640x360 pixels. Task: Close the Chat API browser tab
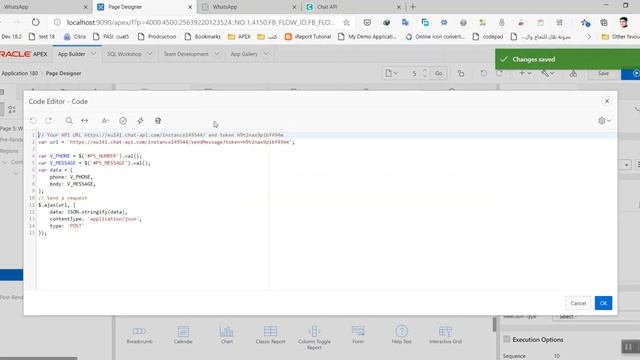pyautogui.click(x=399, y=7)
